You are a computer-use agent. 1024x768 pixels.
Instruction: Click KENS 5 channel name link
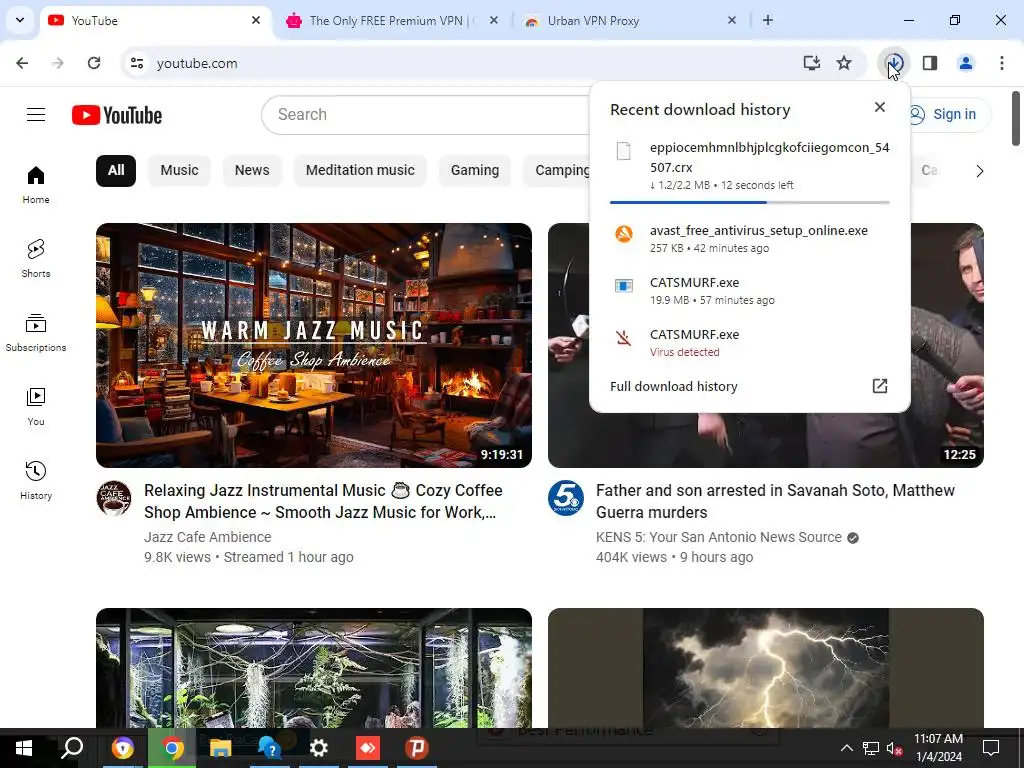click(x=718, y=537)
